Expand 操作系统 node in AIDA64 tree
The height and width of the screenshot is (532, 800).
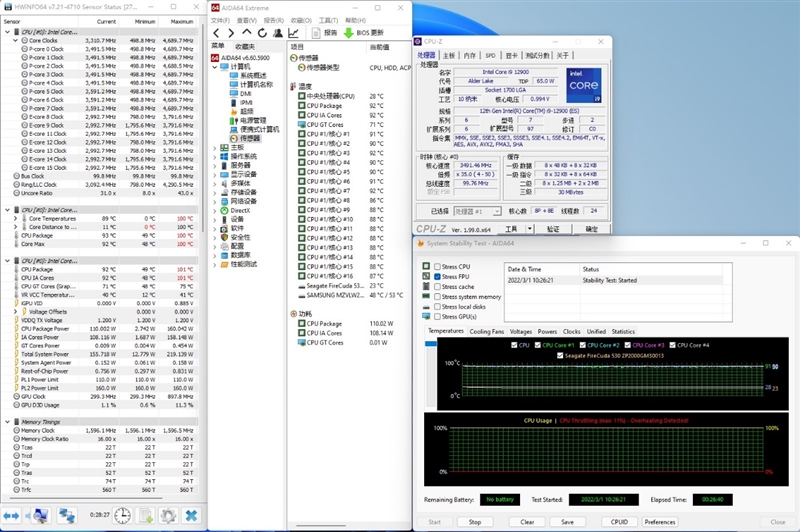[215, 157]
